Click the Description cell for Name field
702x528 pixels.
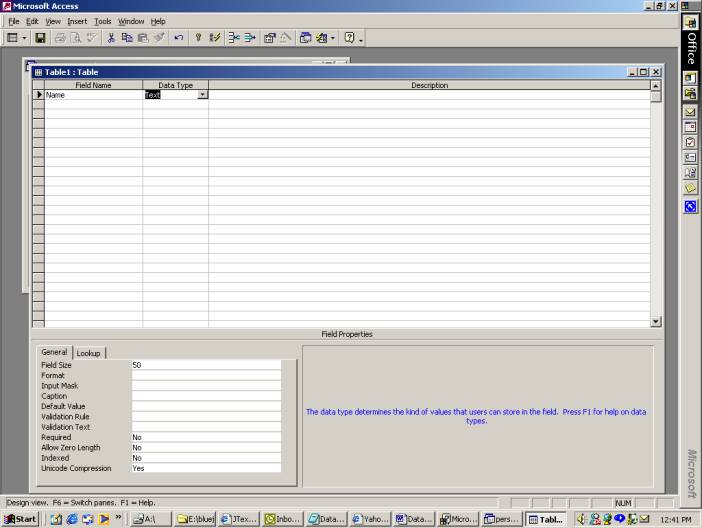click(429, 94)
